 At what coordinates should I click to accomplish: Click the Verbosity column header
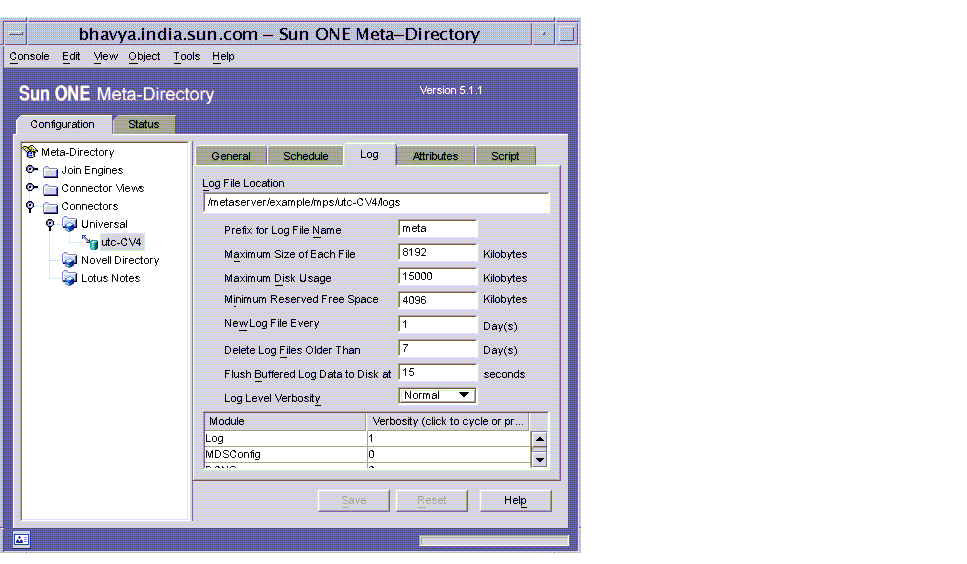pyautogui.click(x=448, y=421)
